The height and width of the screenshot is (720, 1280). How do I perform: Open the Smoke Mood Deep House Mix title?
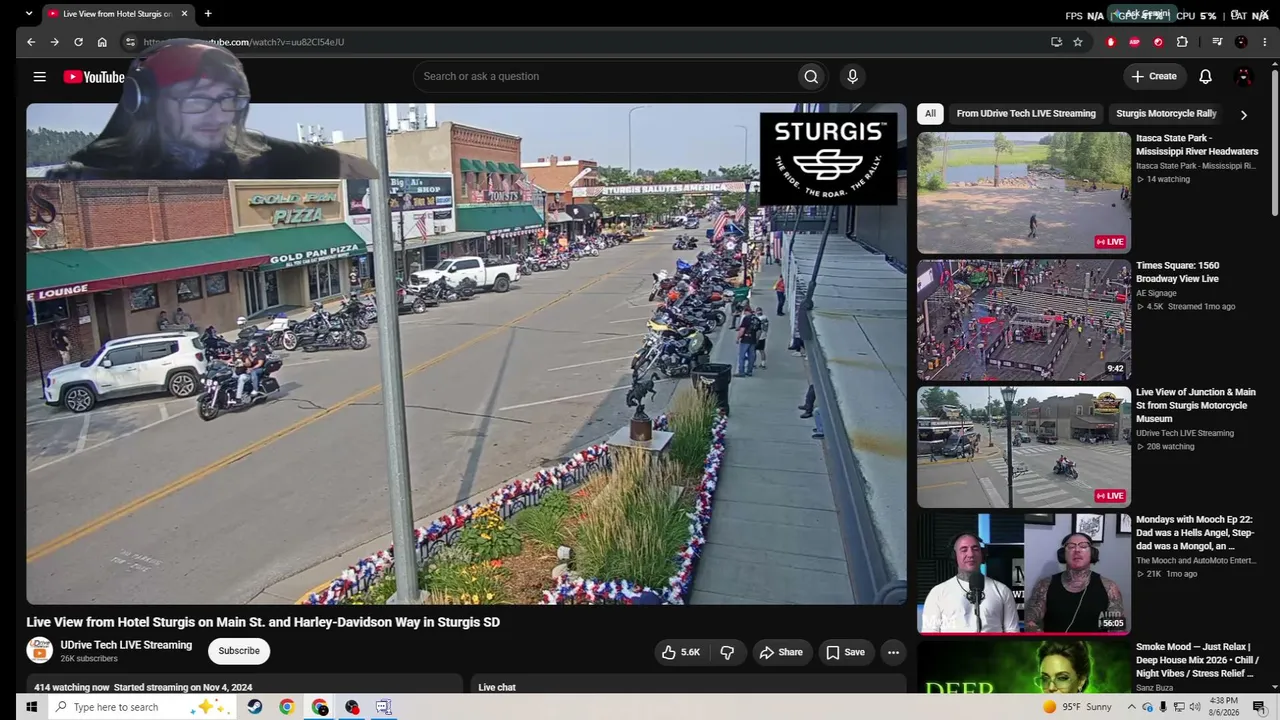pos(1197,661)
